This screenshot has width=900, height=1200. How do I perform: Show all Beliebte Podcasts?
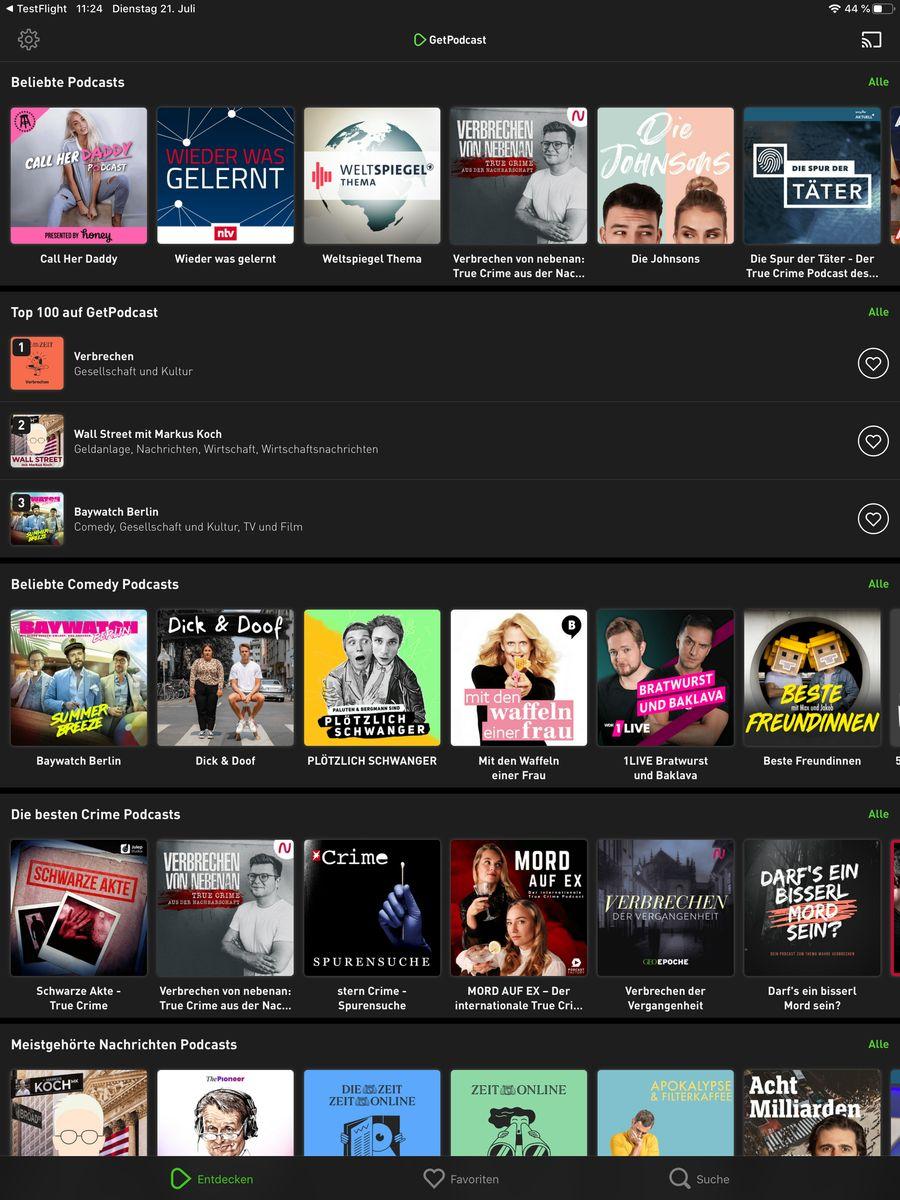coord(878,82)
